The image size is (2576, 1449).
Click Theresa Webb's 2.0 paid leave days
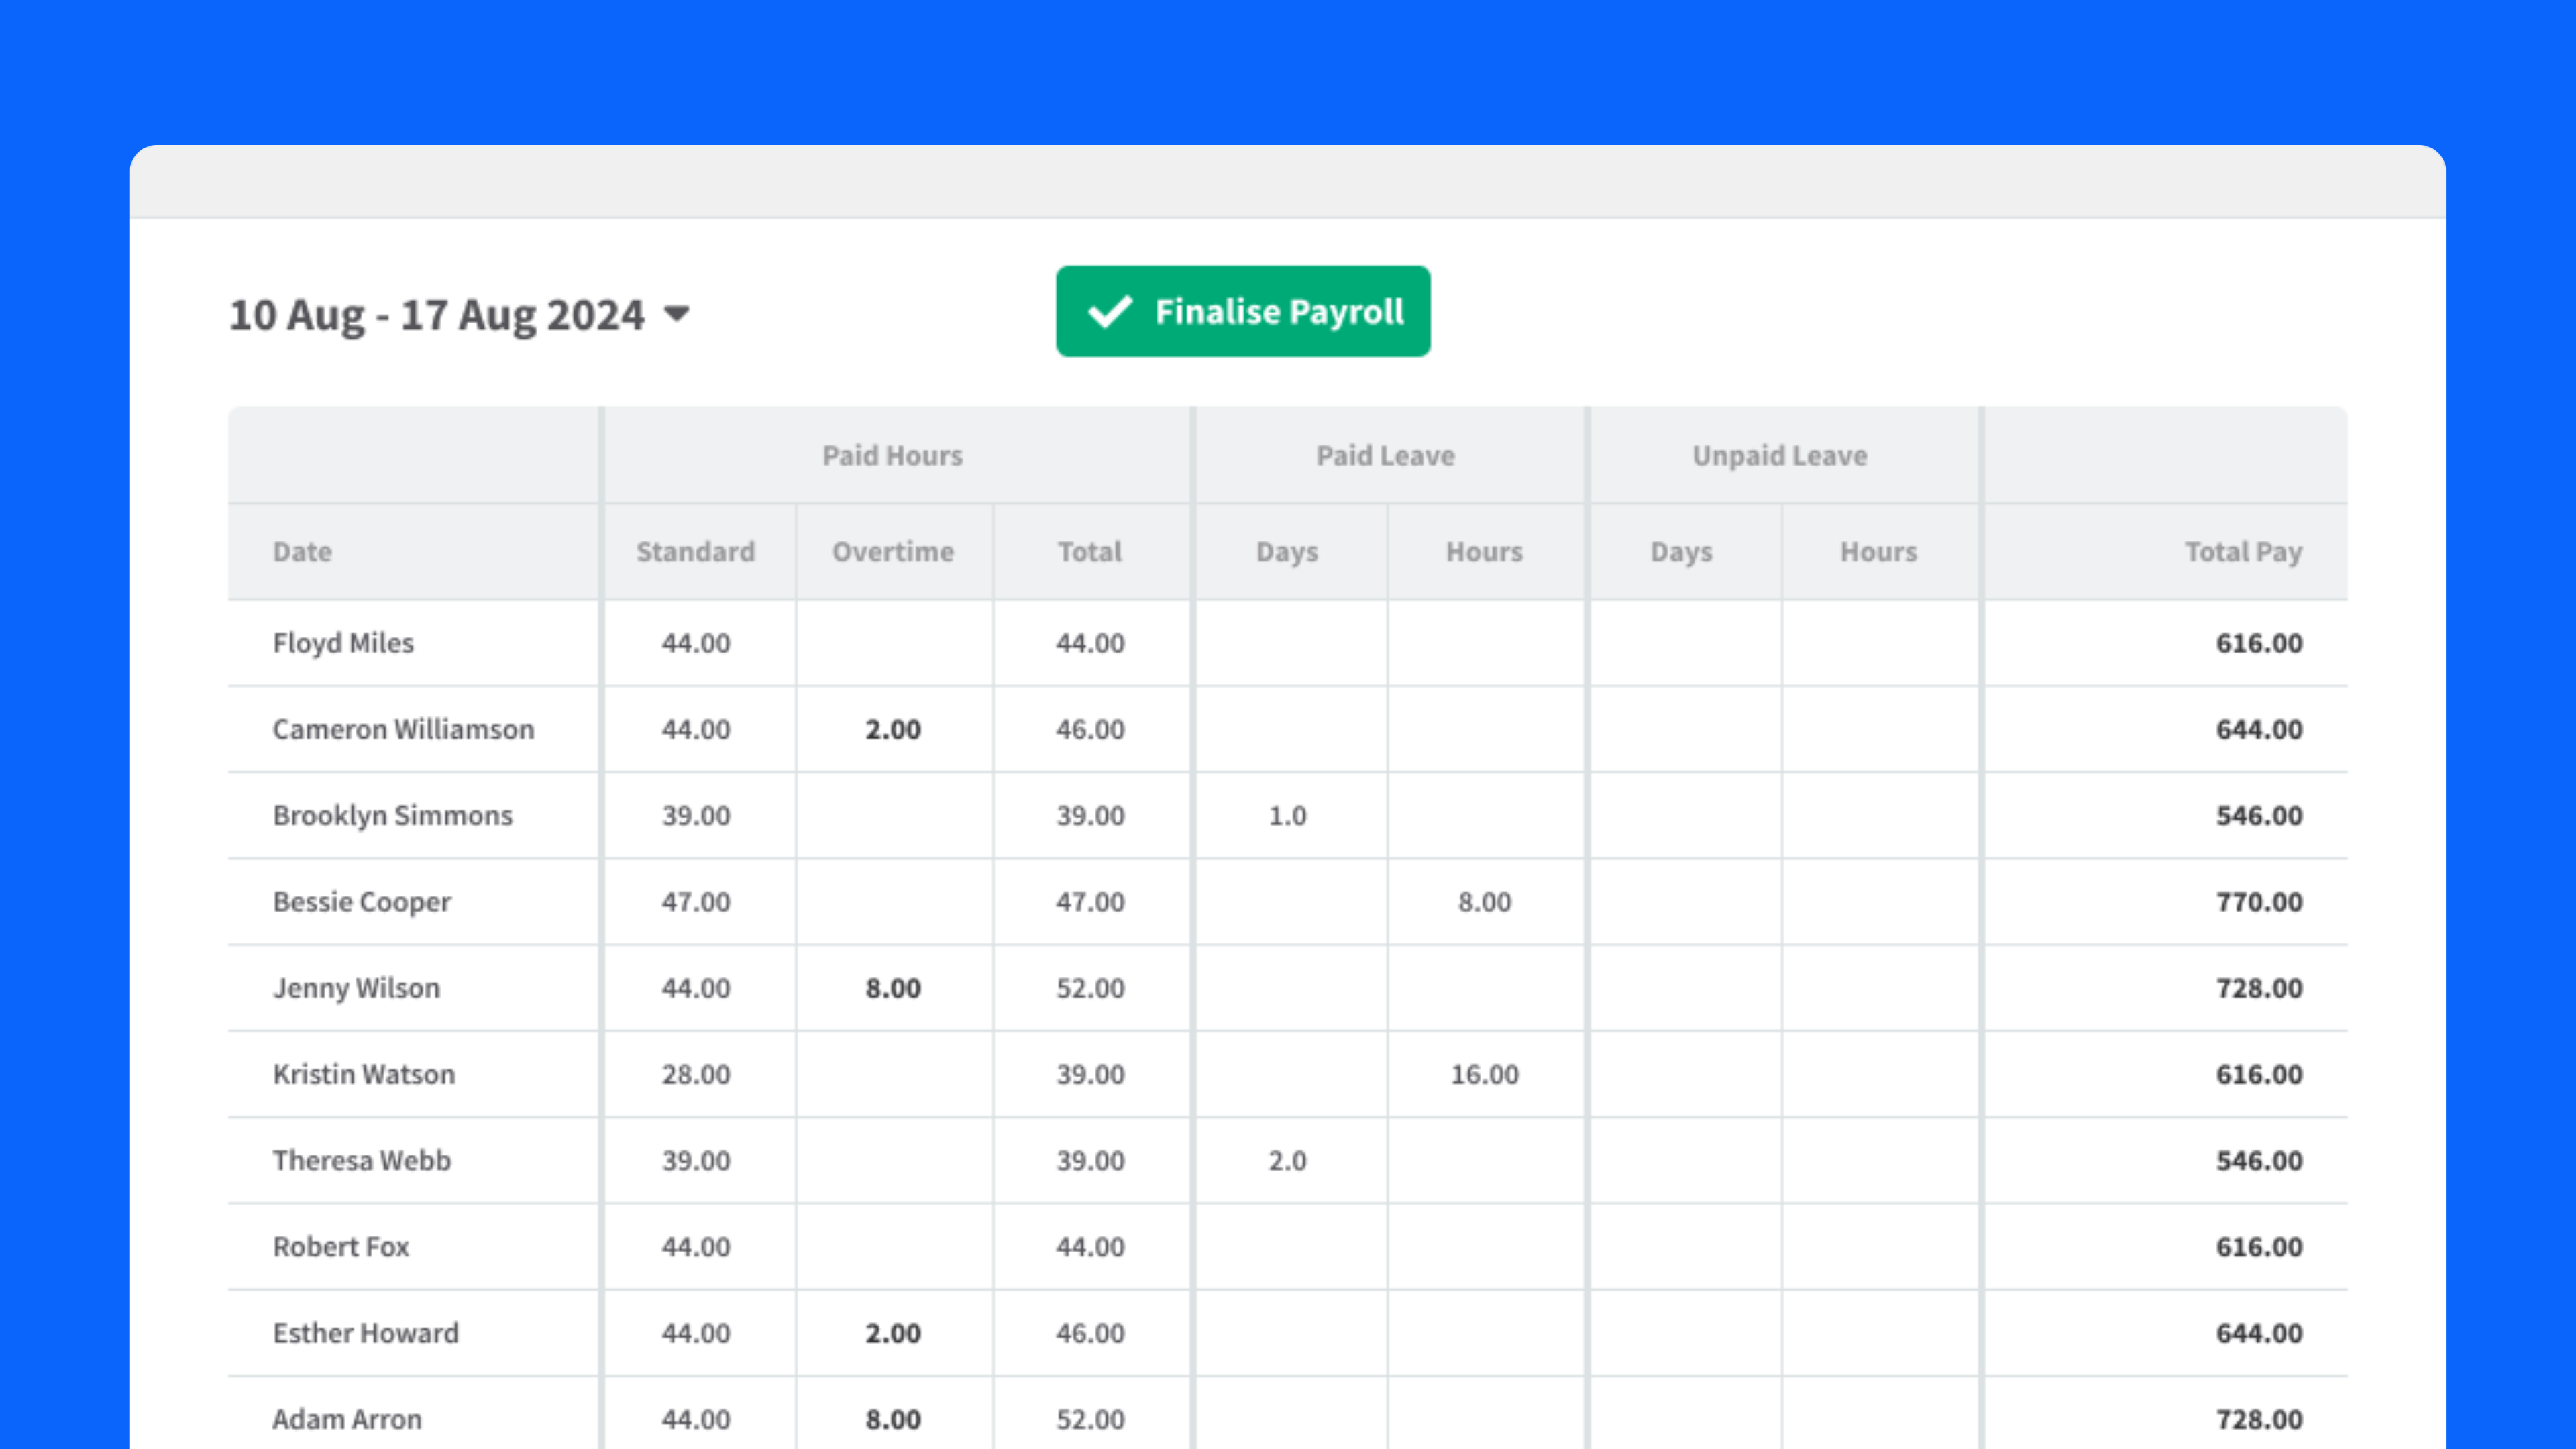[1288, 1160]
